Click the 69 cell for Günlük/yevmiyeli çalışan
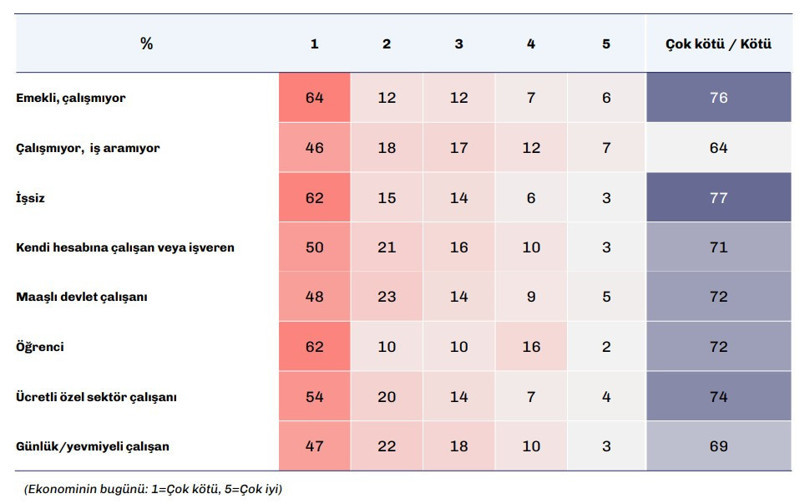The height and width of the screenshot is (504, 800). point(717,446)
